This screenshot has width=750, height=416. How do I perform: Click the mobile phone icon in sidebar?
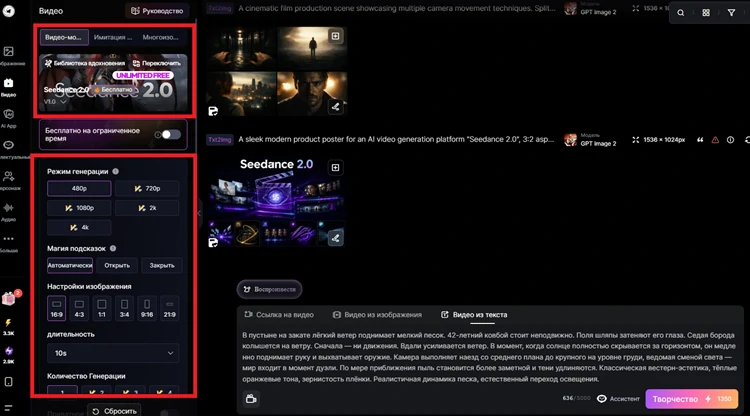(9, 382)
